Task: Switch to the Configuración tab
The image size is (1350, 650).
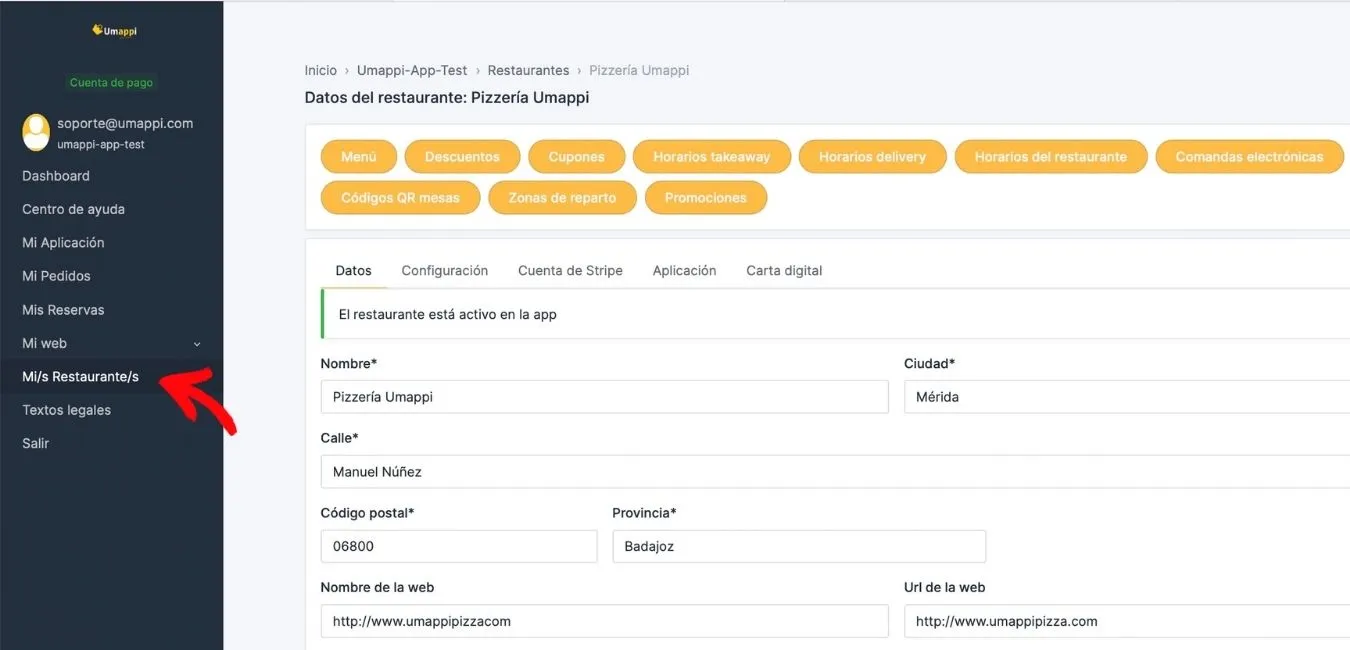Action: [x=445, y=271]
